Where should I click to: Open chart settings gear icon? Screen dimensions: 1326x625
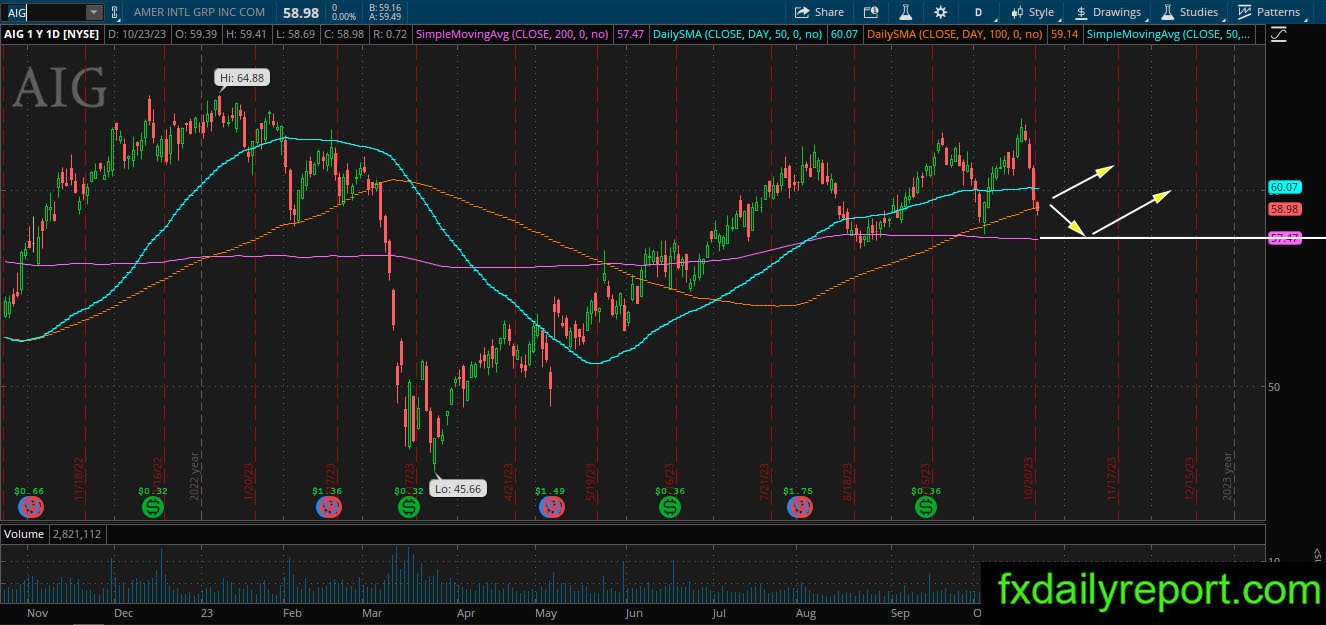tap(940, 12)
